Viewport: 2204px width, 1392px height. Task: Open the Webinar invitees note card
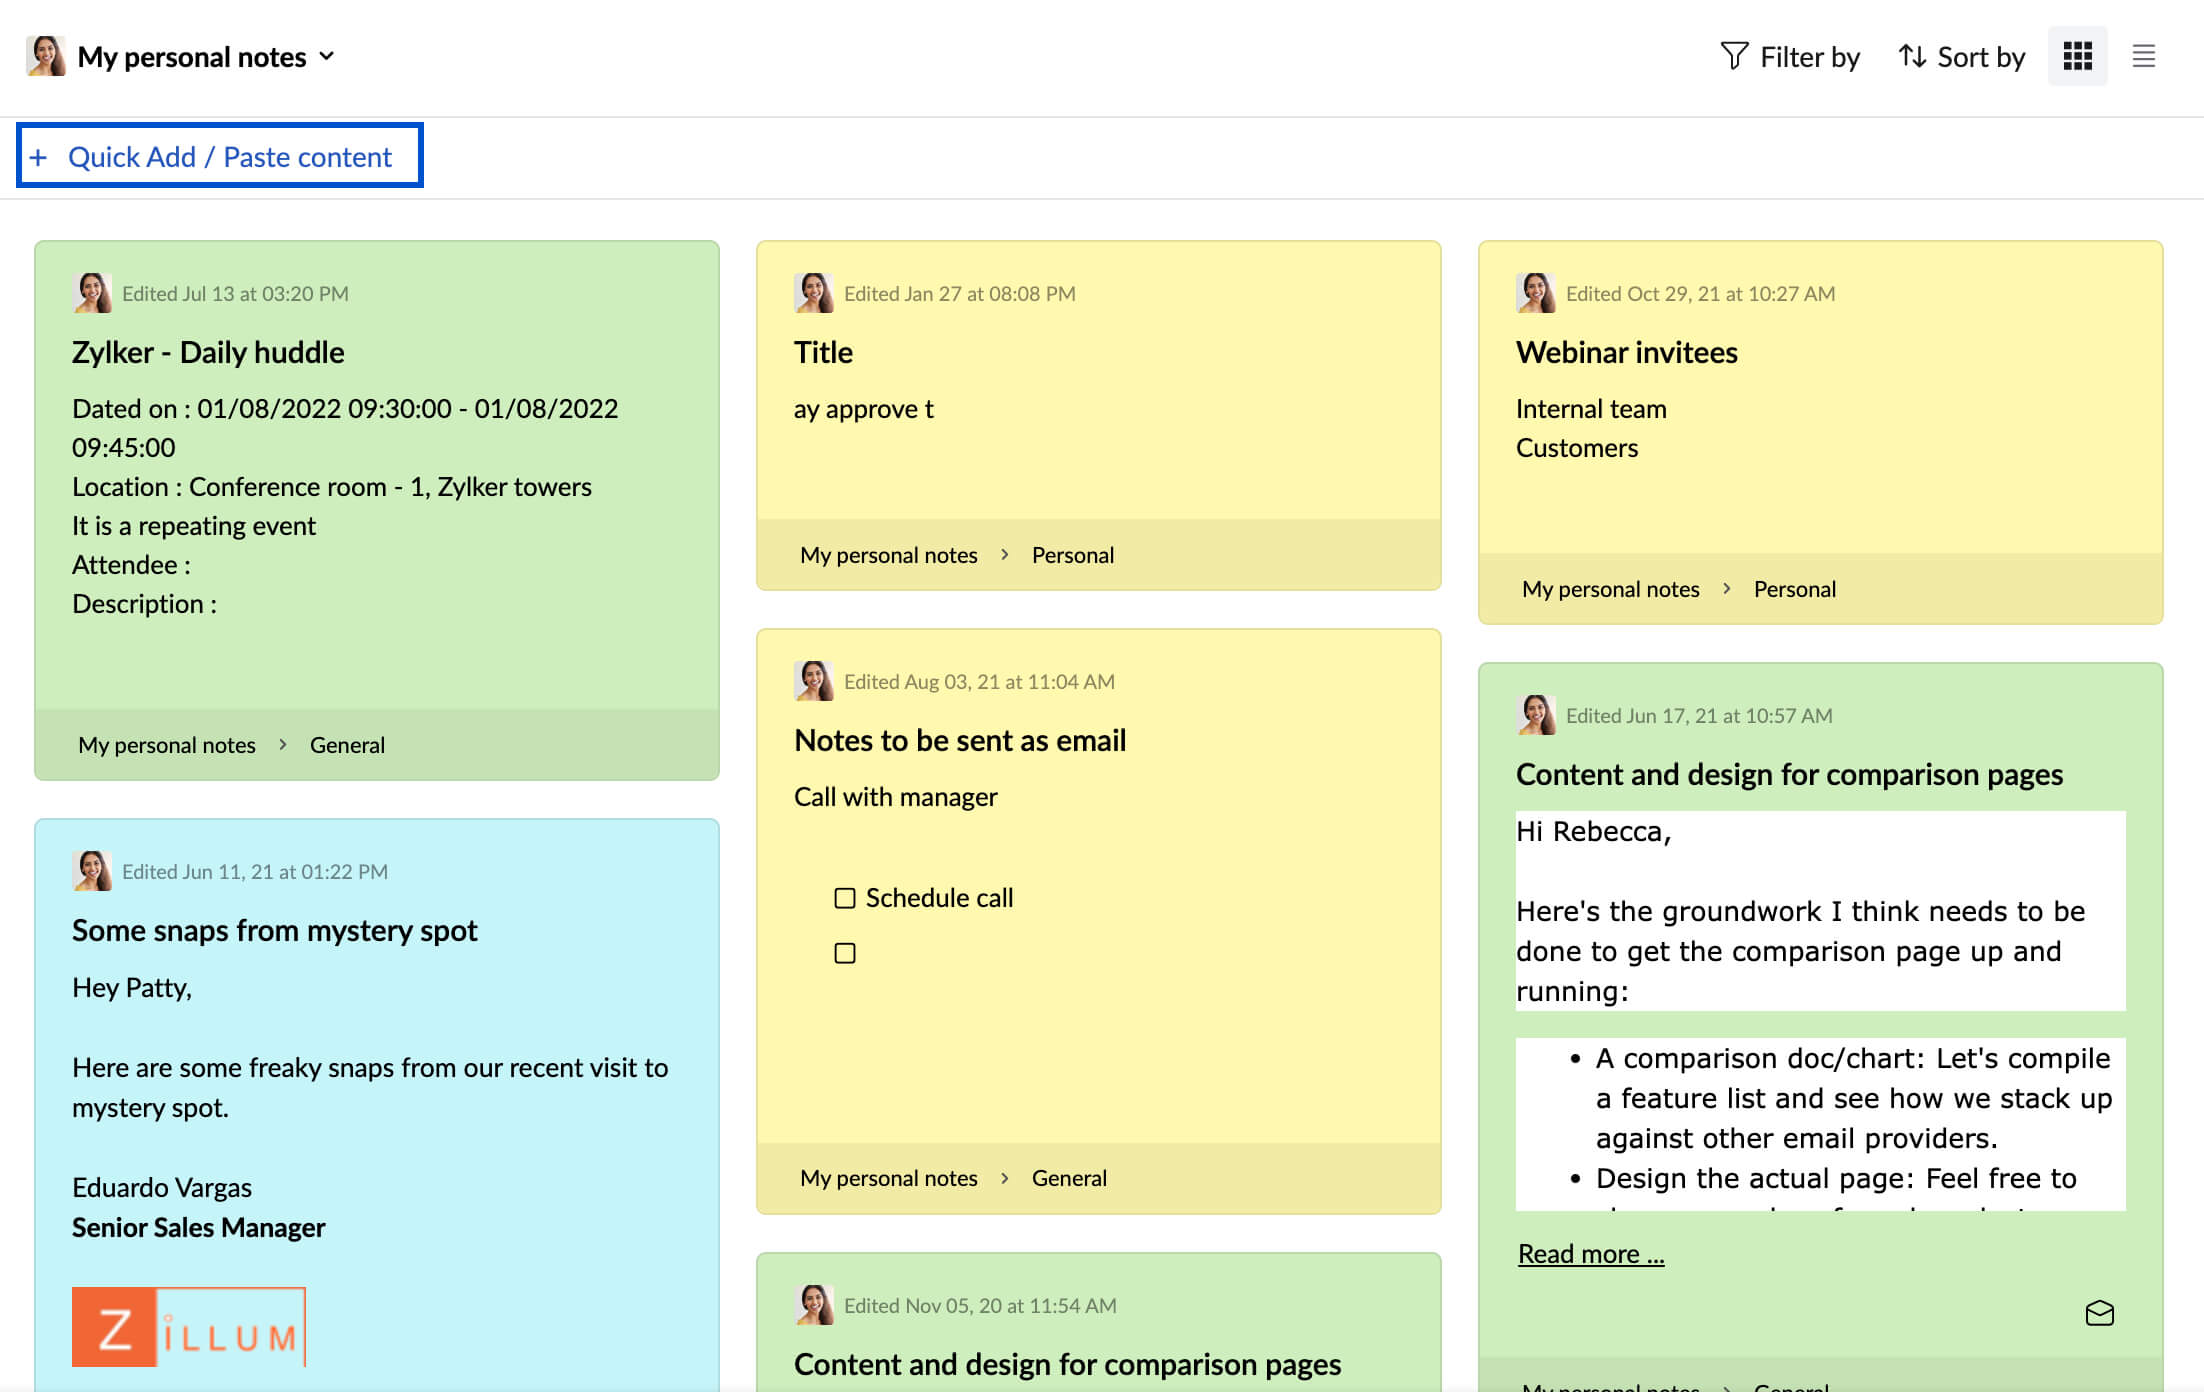1626,352
